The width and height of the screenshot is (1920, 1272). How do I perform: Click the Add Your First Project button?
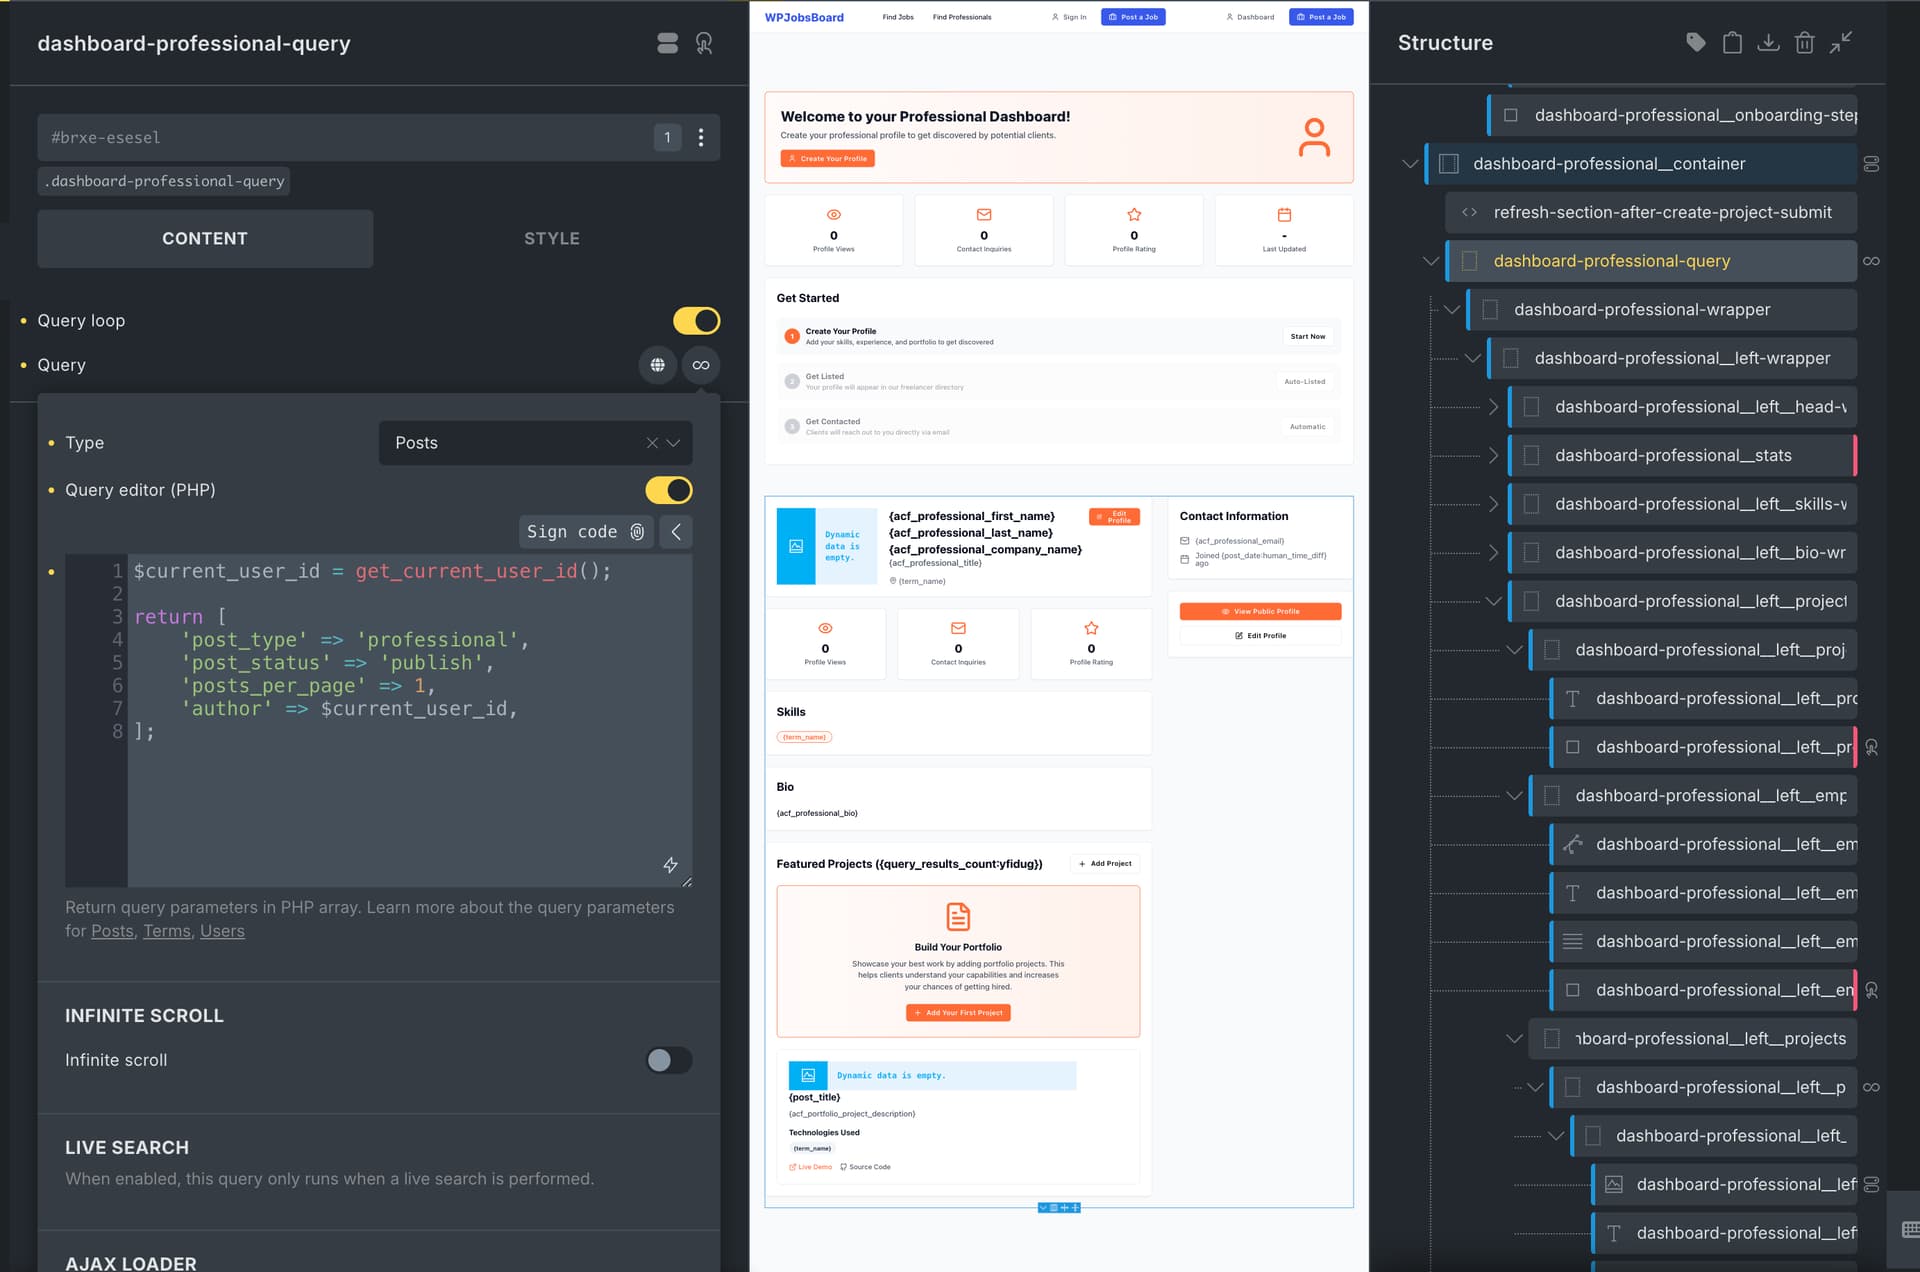click(958, 1013)
